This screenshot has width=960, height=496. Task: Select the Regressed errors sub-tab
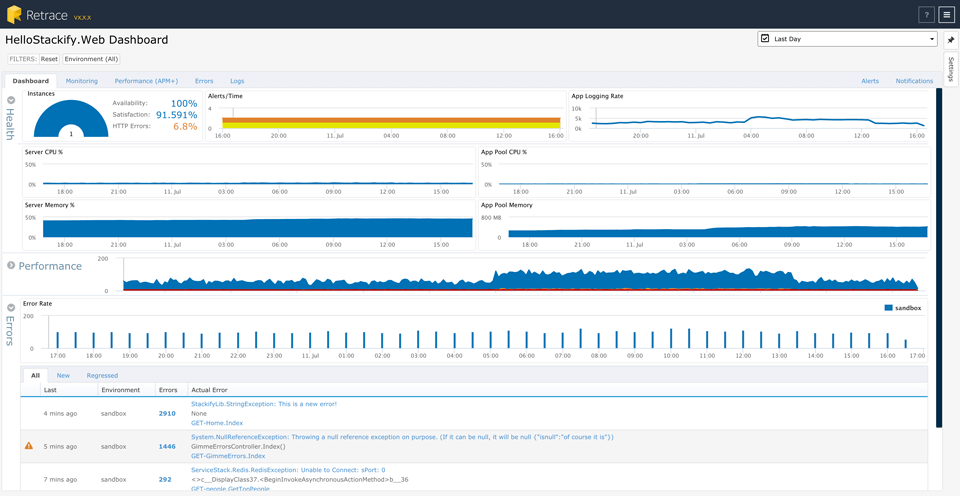pyautogui.click(x=102, y=375)
